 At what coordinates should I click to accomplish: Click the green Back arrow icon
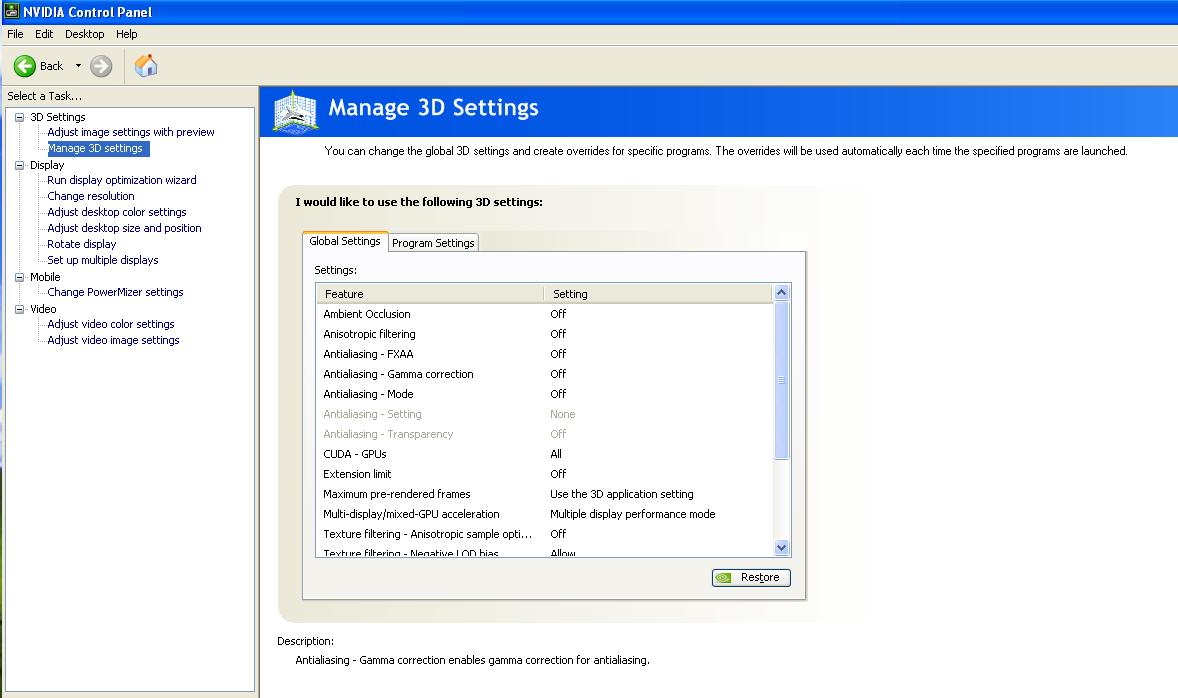point(25,66)
